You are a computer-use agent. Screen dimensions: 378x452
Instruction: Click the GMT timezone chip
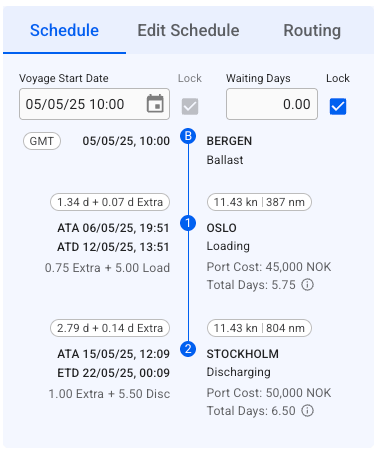tap(42, 141)
